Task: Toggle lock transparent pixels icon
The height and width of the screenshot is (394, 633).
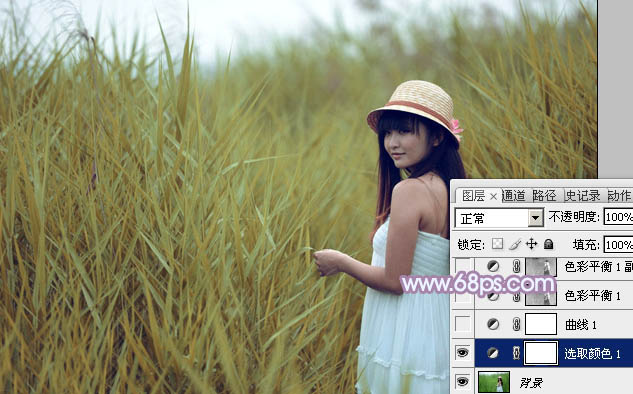Action: pyautogui.click(x=497, y=244)
